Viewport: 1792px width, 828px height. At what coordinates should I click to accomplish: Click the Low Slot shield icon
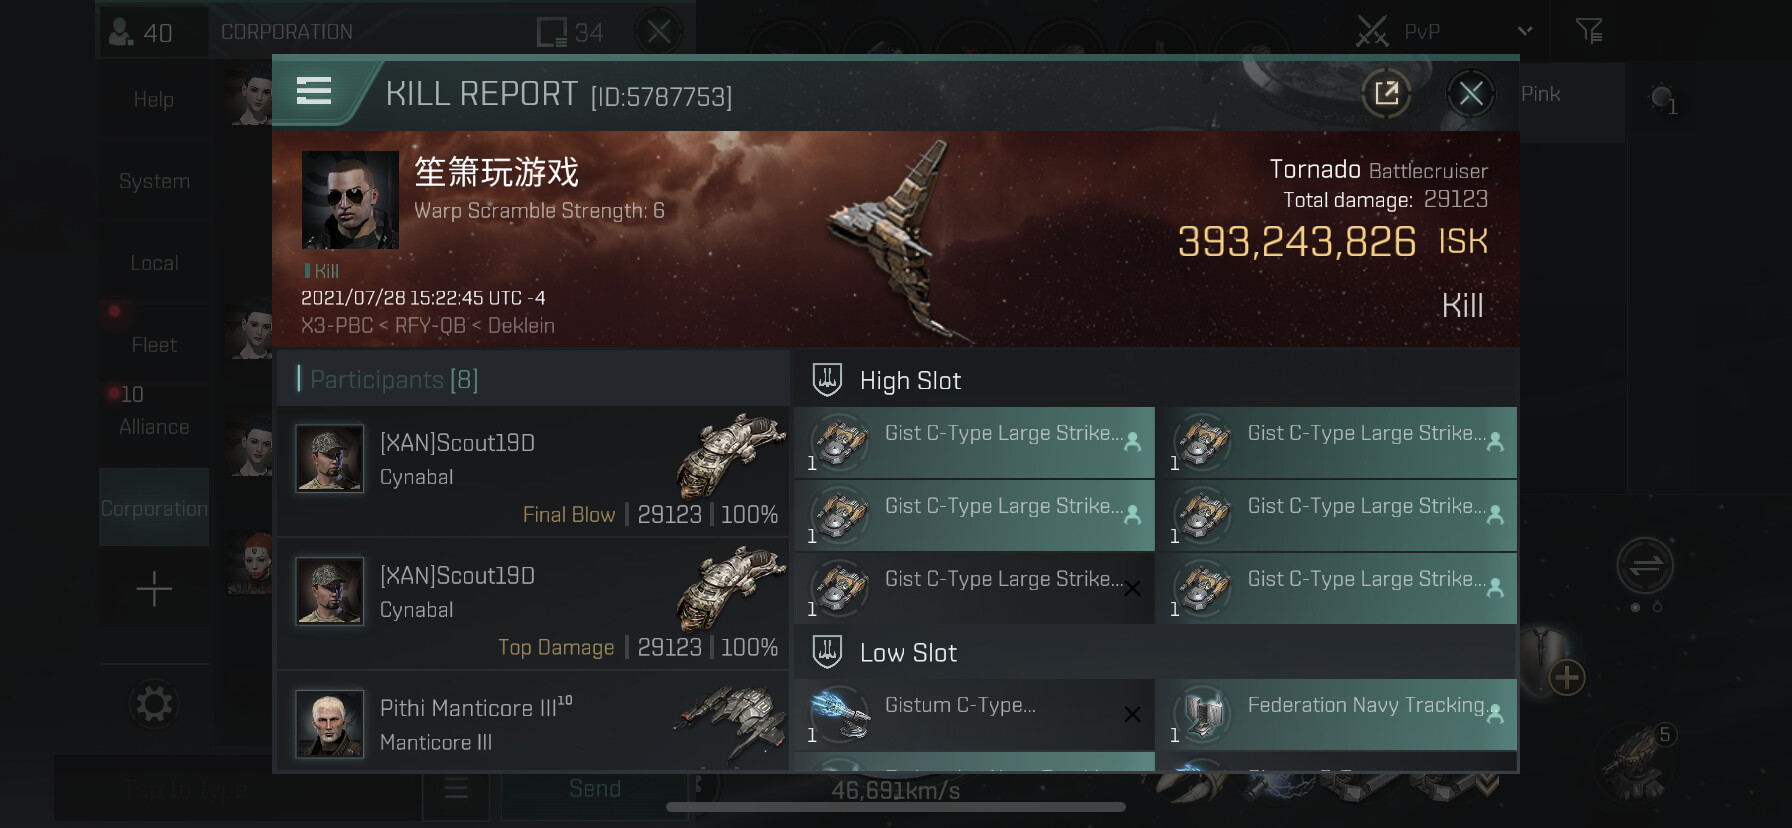click(x=827, y=652)
